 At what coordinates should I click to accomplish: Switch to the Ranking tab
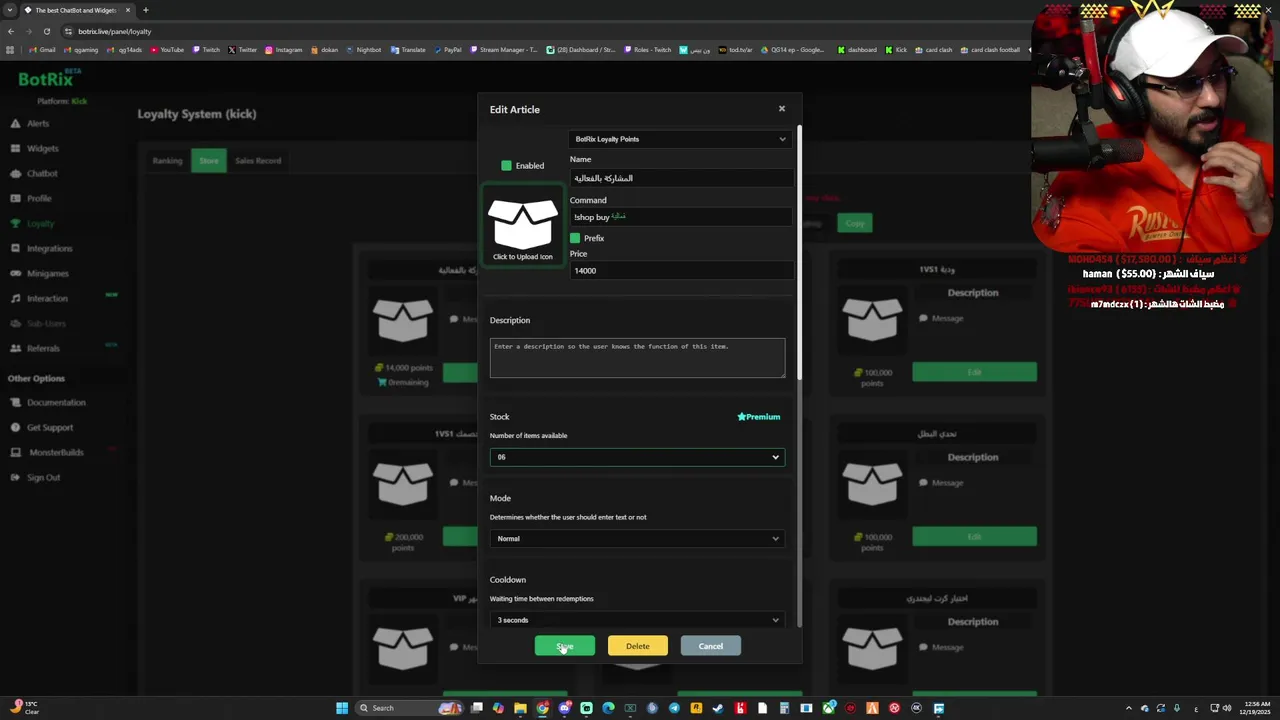click(x=167, y=160)
